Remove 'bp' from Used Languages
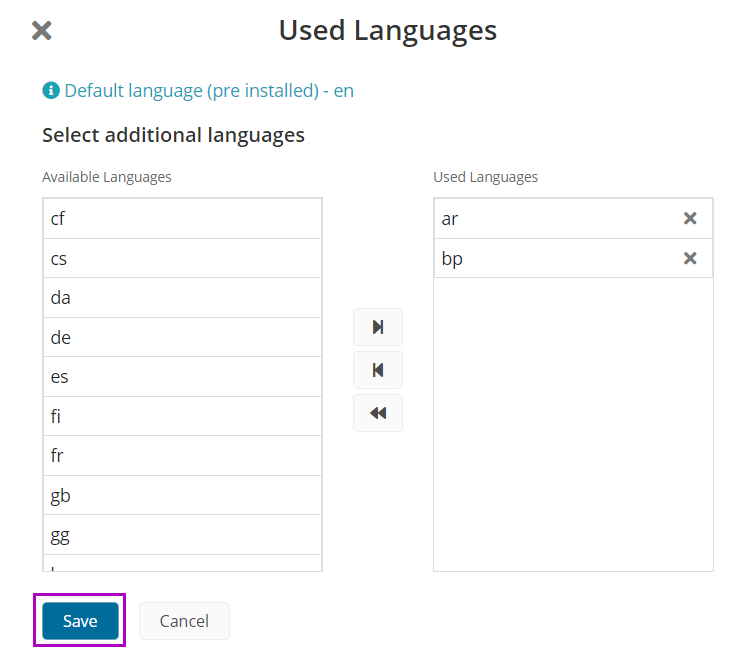The width and height of the screenshot is (753, 656). [x=690, y=258]
